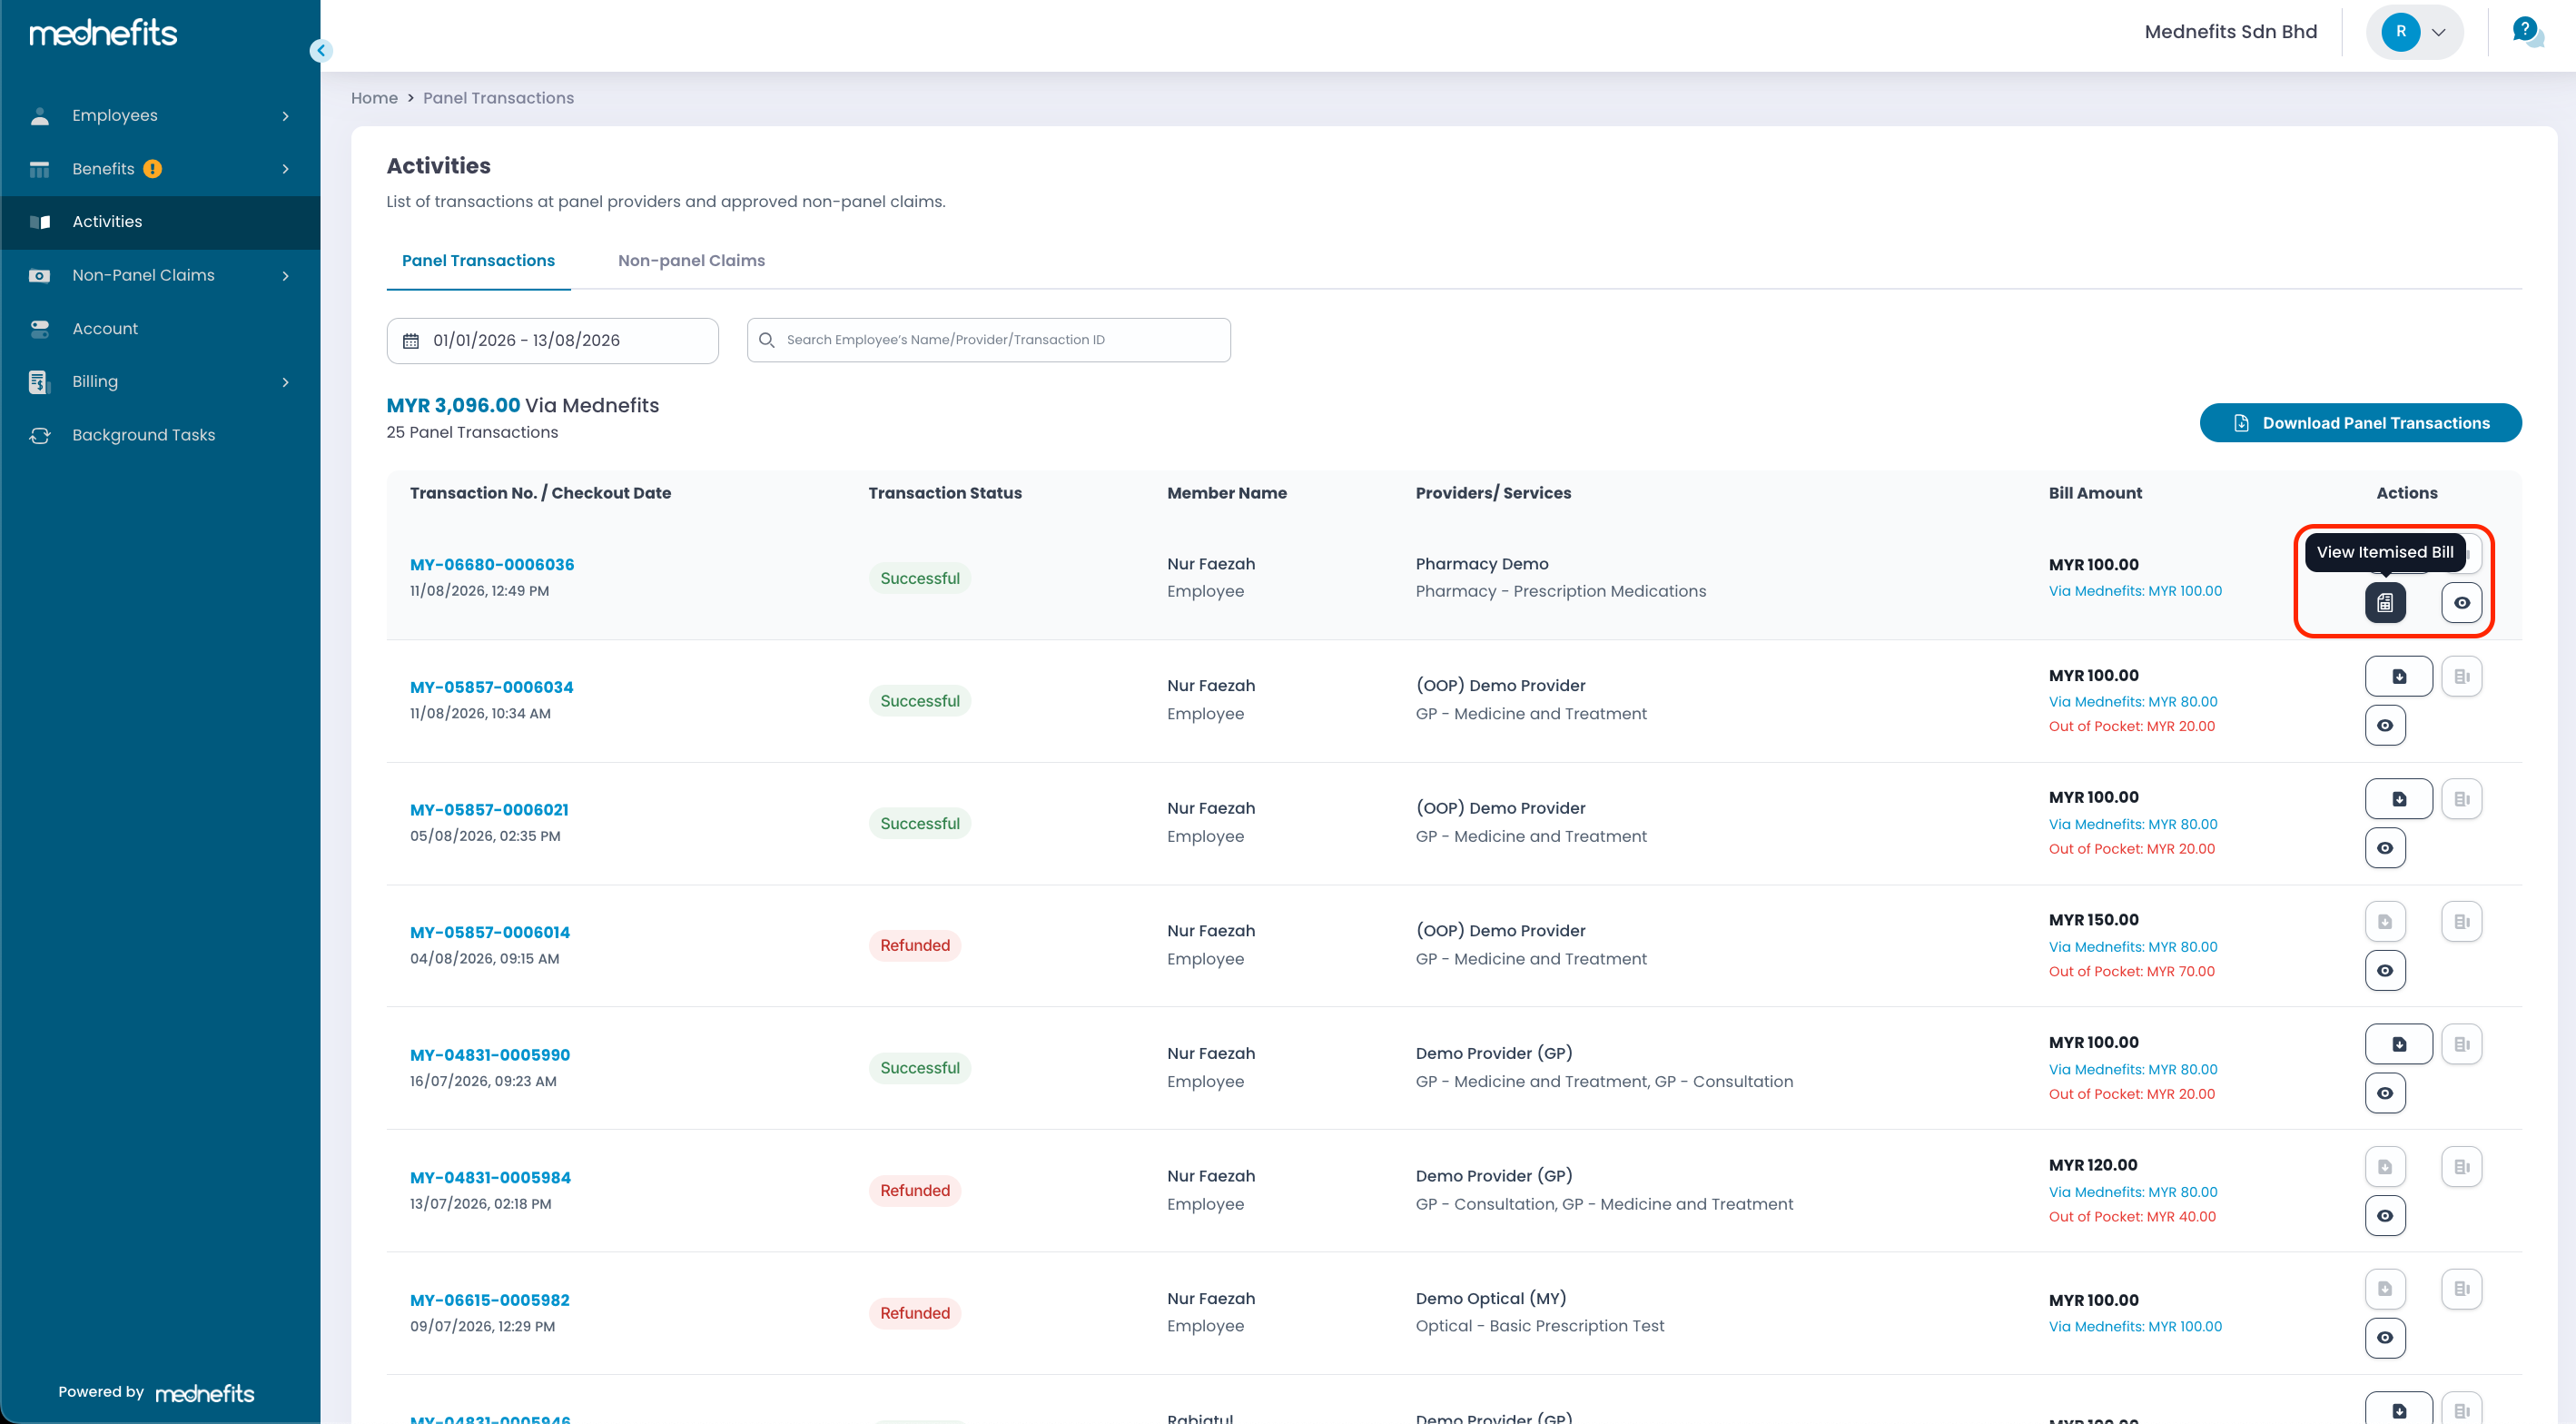This screenshot has width=2576, height=1424.
Task: Switch to the Non-panel Claims tab
Action: (x=691, y=260)
